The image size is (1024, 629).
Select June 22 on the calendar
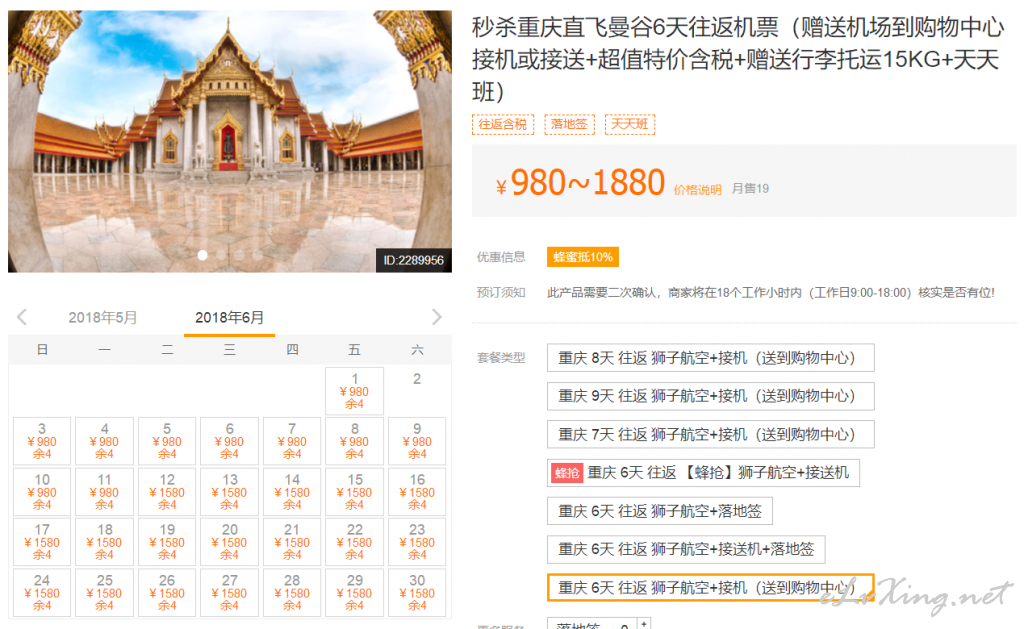click(x=355, y=541)
